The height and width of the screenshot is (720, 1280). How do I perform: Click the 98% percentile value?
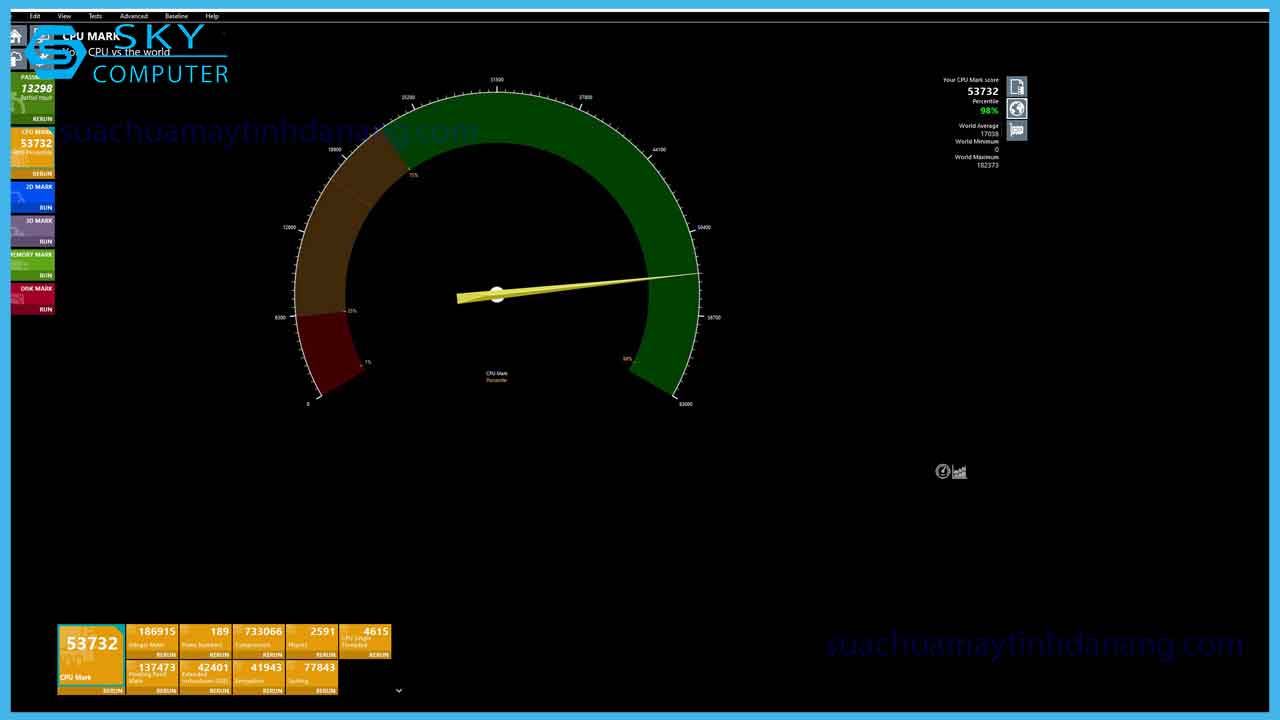pyautogui.click(x=989, y=111)
